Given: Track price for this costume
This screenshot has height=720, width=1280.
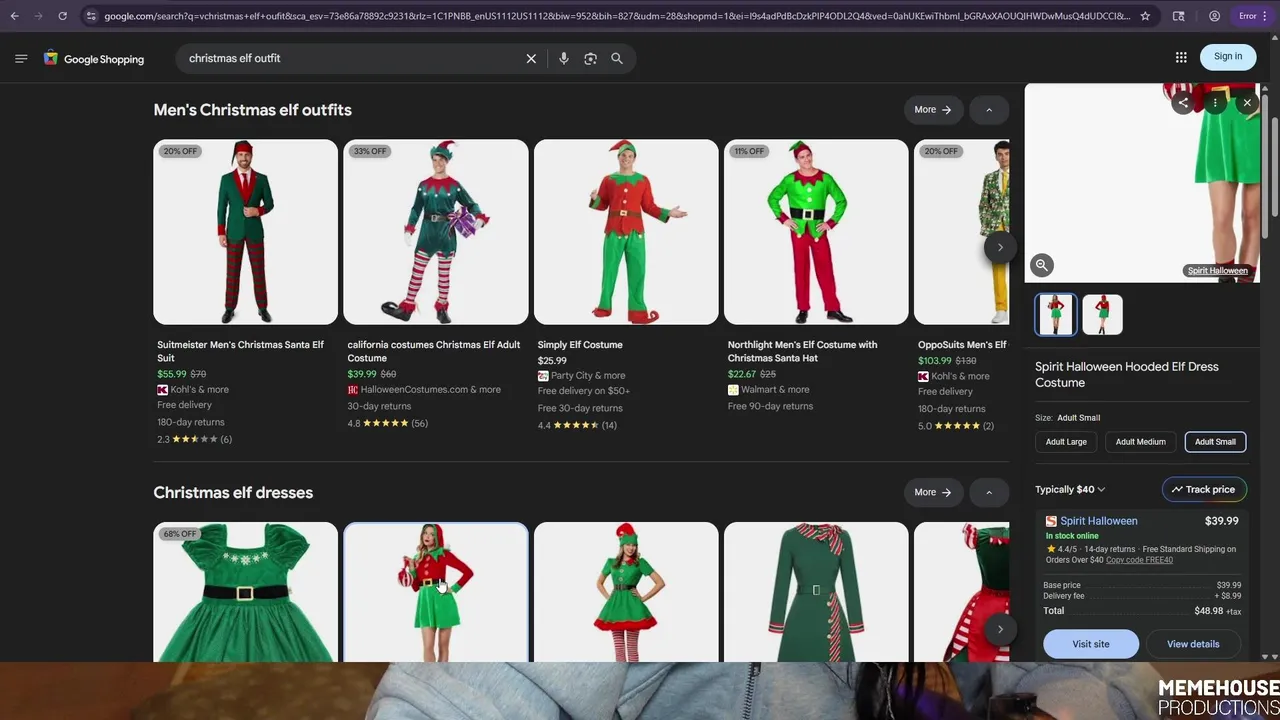Looking at the screenshot, I should pyautogui.click(x=1204, y=490).
